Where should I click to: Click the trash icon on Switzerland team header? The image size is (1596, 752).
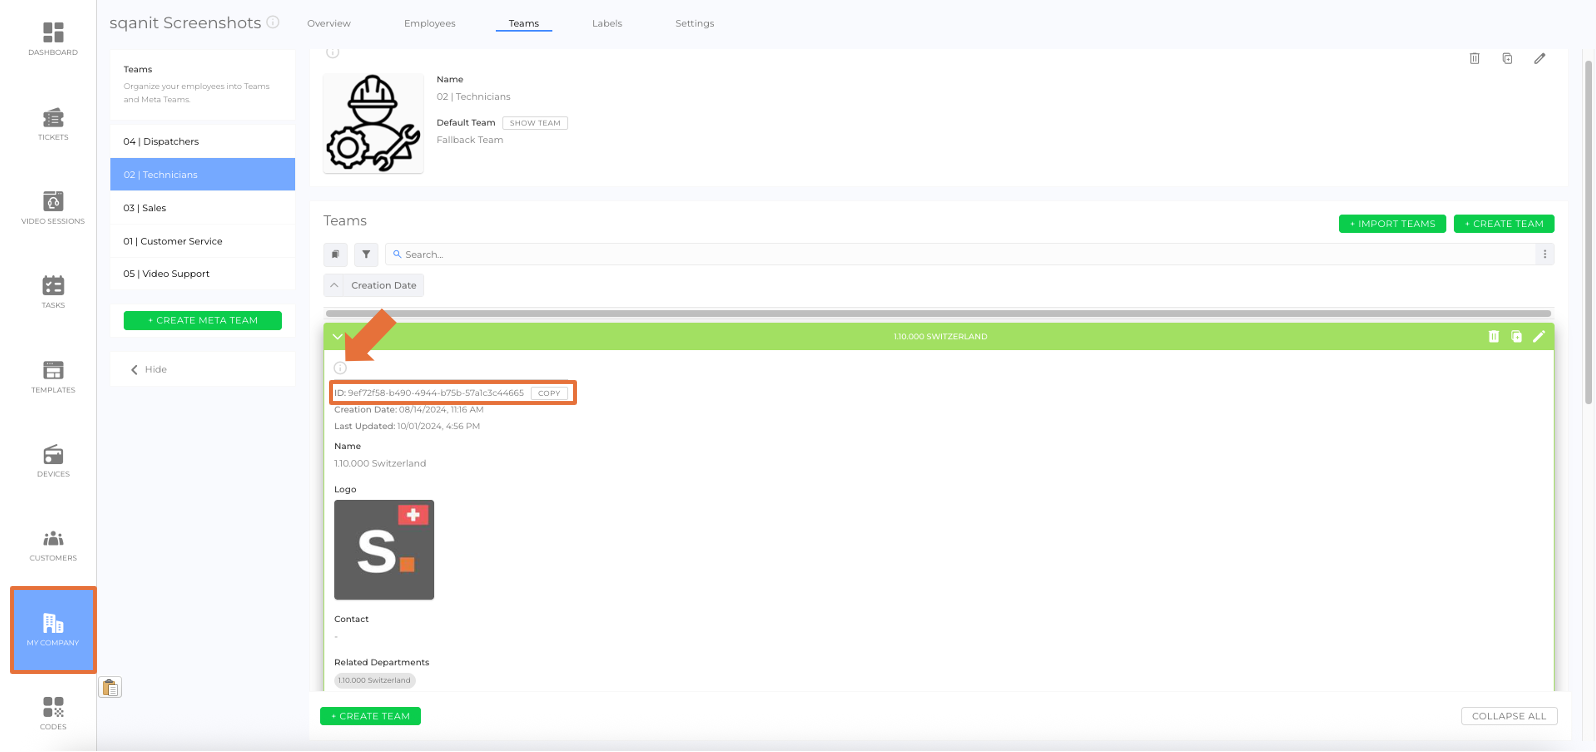point(1493,337)
